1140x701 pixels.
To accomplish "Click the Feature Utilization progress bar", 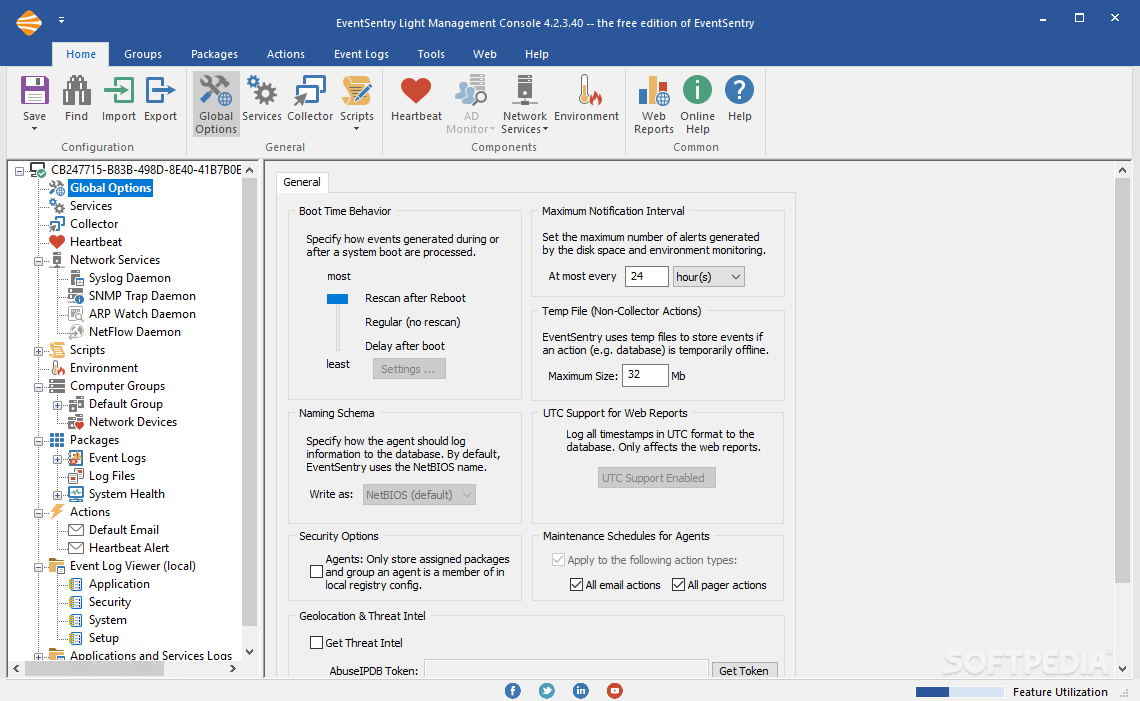I will tap(960, 692).
